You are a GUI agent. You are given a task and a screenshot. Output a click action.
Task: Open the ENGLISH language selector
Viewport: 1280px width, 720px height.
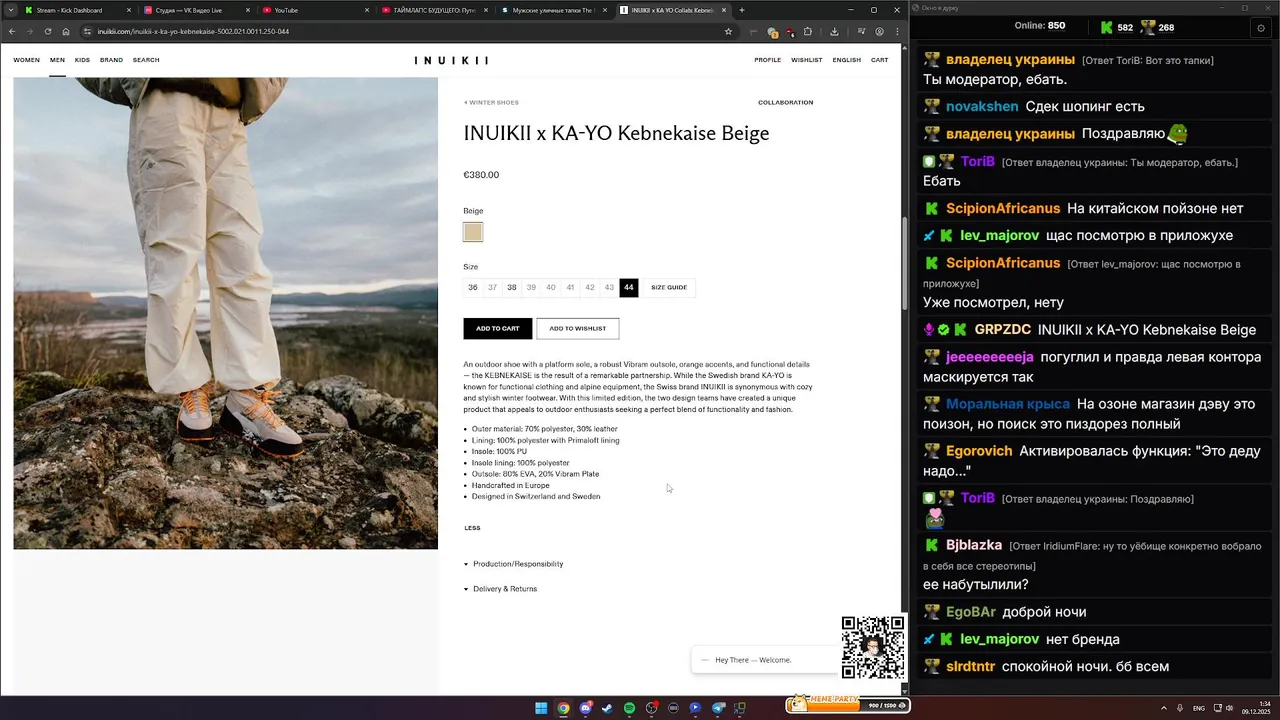tap(847, 60)
